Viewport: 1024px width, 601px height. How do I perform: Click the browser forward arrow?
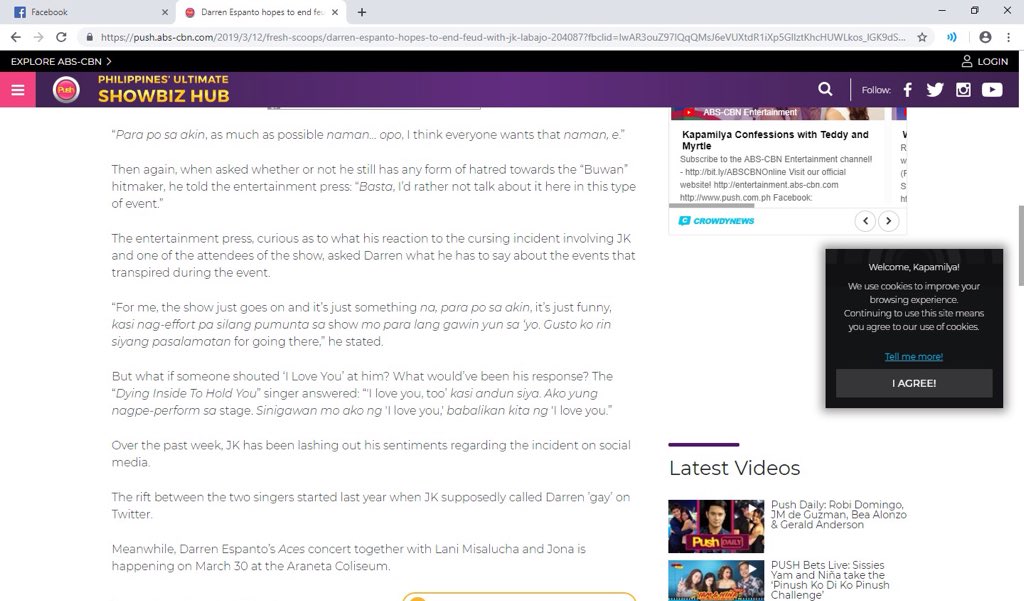coord(39,37)
